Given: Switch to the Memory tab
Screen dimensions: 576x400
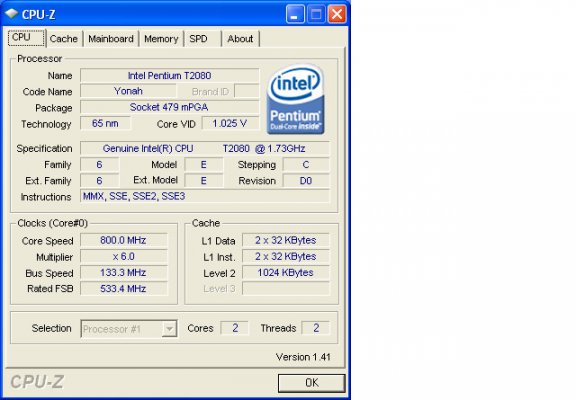Looking at the screenshot, I should click(x=161, y=39).
